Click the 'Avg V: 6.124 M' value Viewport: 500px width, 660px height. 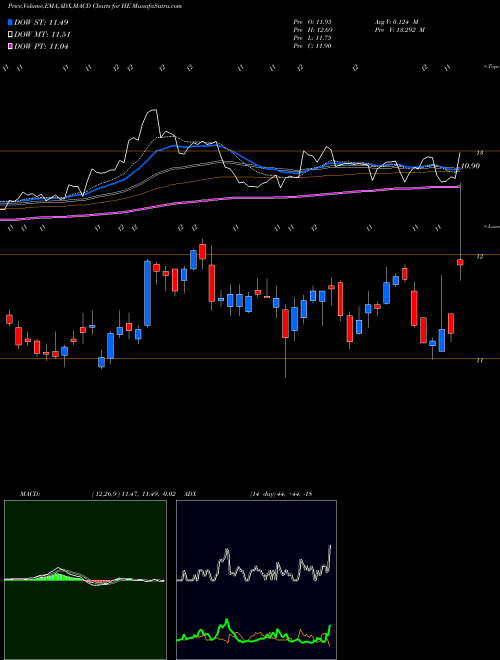click(396, 22)
